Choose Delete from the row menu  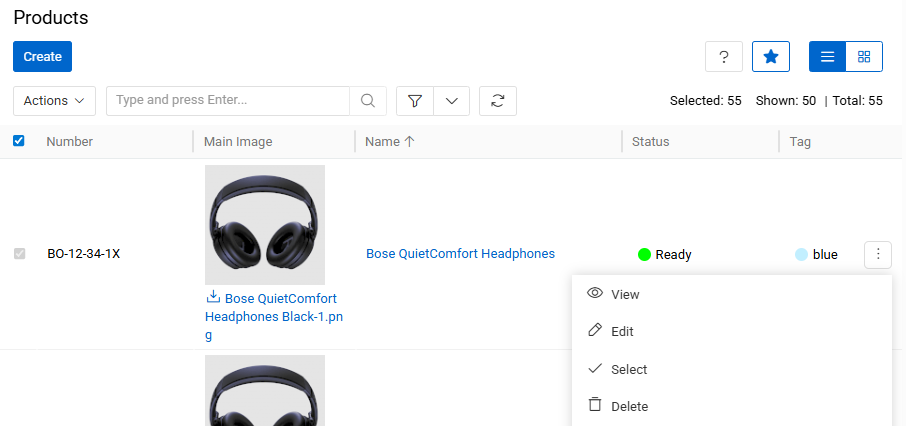[x=732, y=406]
